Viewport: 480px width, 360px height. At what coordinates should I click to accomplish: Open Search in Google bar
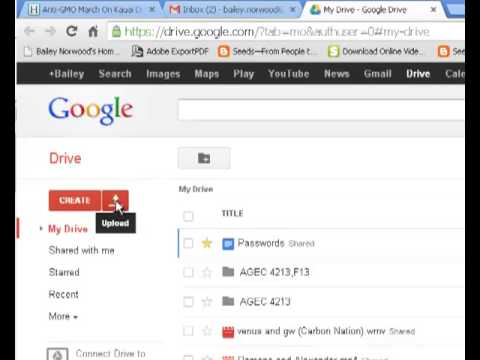tap(115, 74)
